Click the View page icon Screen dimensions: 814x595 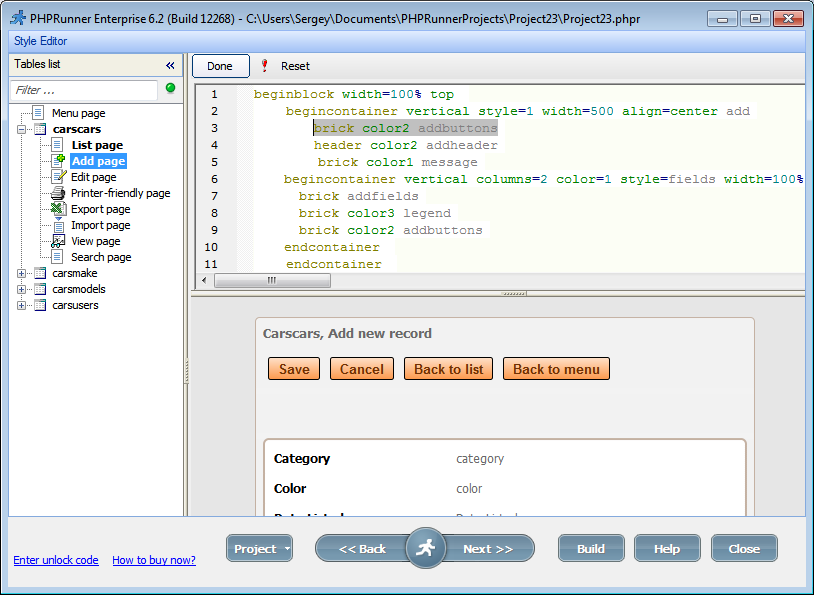58,241
